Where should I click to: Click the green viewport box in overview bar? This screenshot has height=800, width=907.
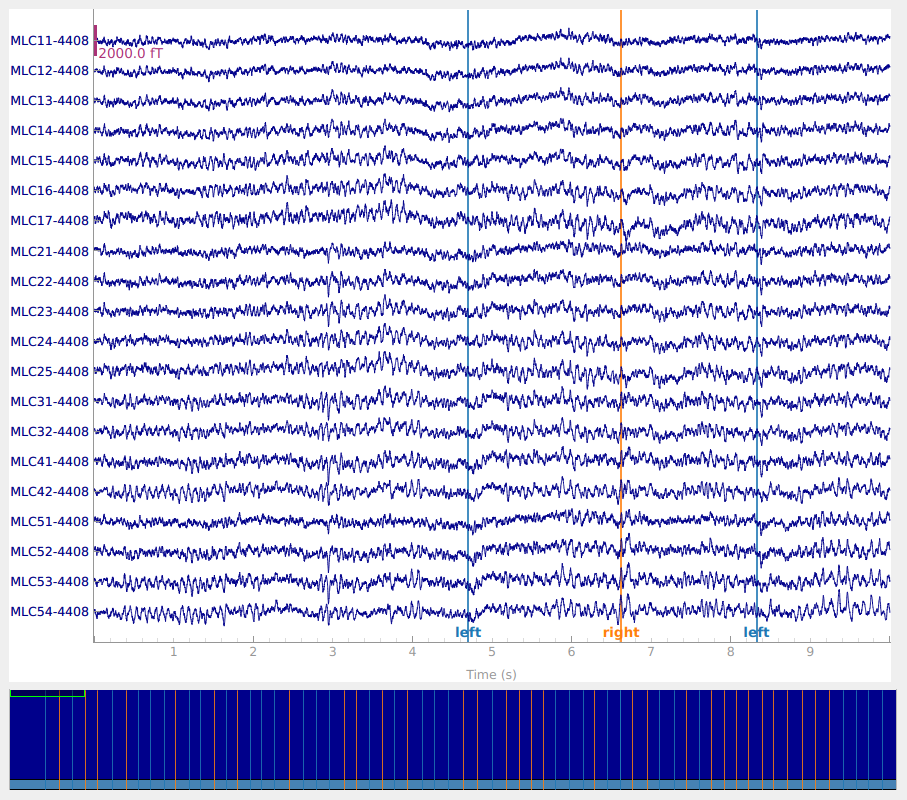[47, 693]
